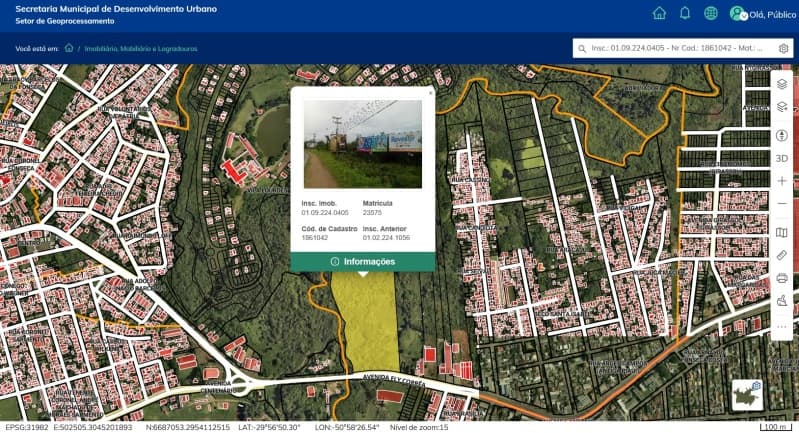Toggle 3D map view
Viewport: 799px width, 433px height.
[x=782, y=158]
